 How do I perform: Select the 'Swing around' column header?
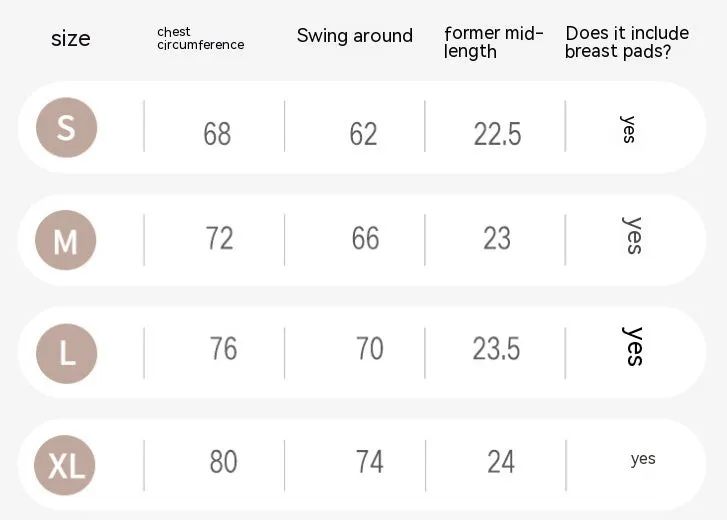(355, 36)
